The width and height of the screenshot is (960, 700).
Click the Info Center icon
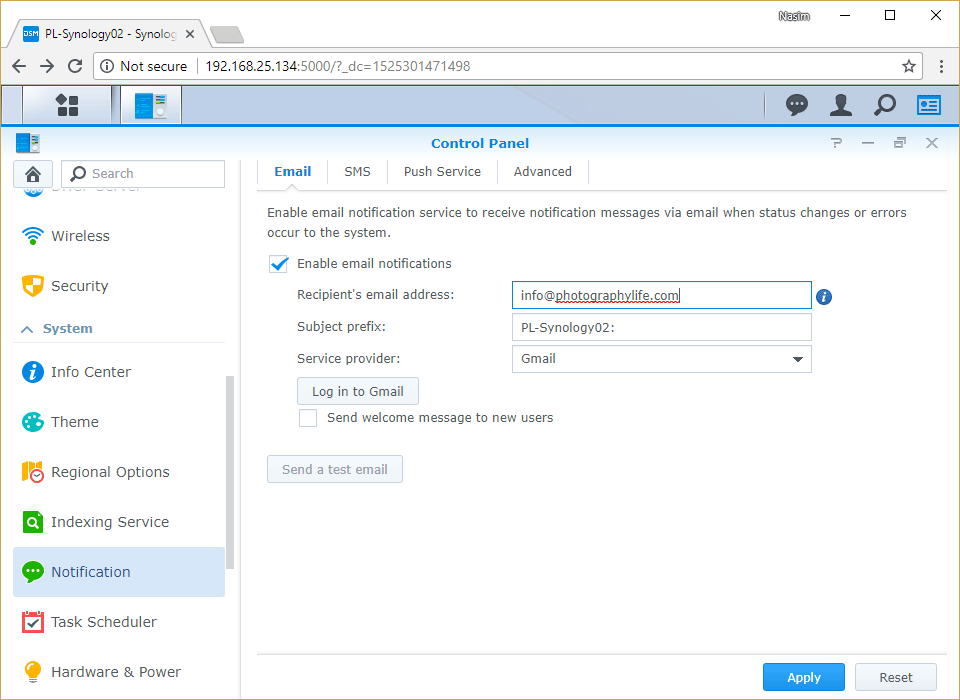pos(32,372)
